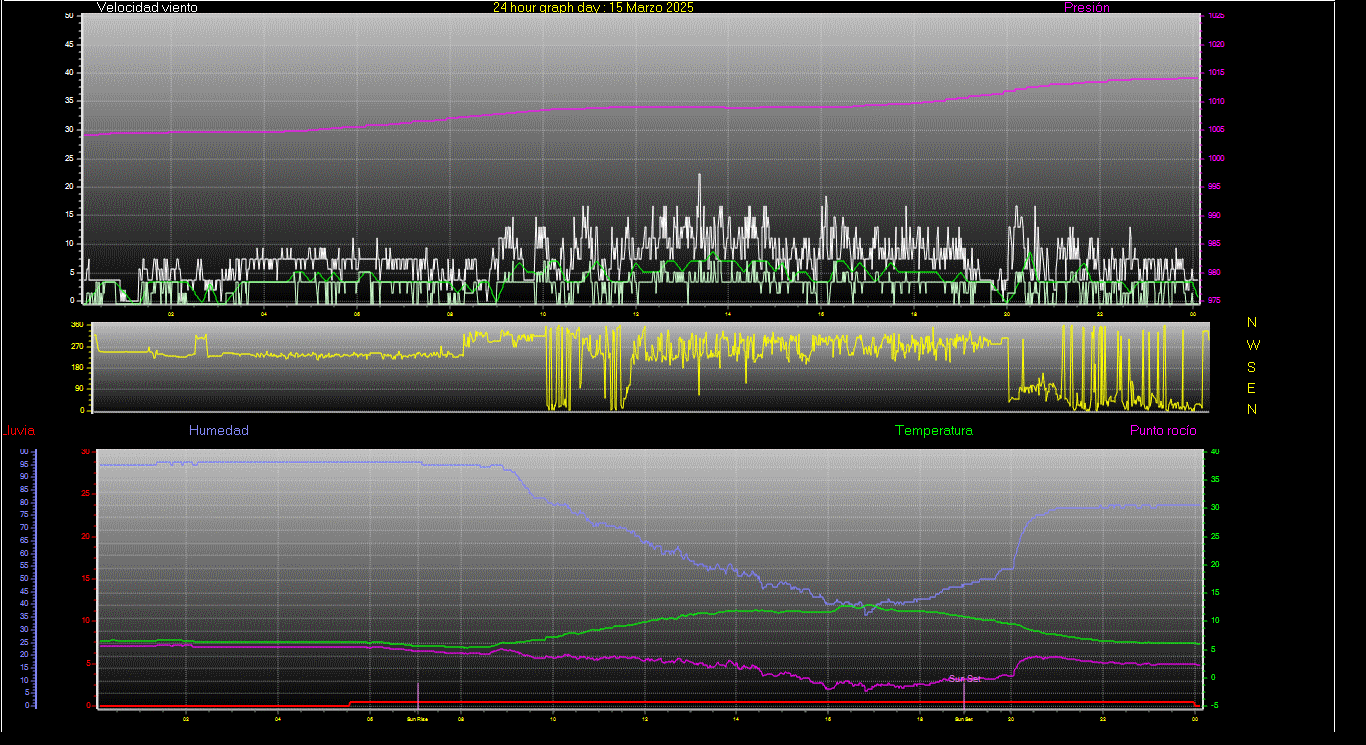Click the small 'Sun Set' marker on the time axis
The image size is (1366, 745).
963,718
